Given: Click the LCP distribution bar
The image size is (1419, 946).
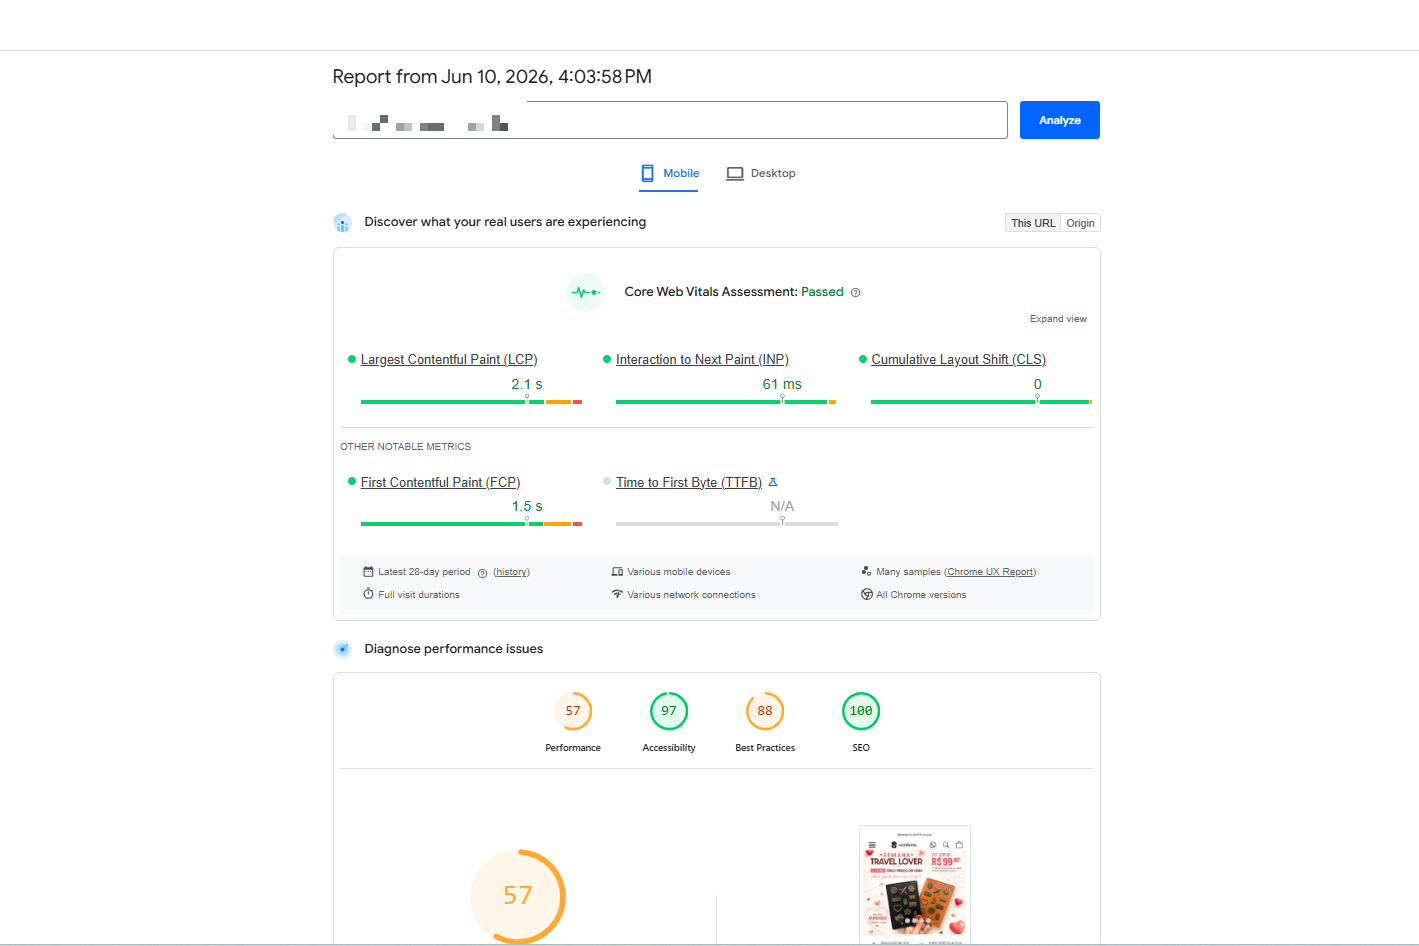Looking at the screenshot, I should pyautogui.click(x=471, y=402).
